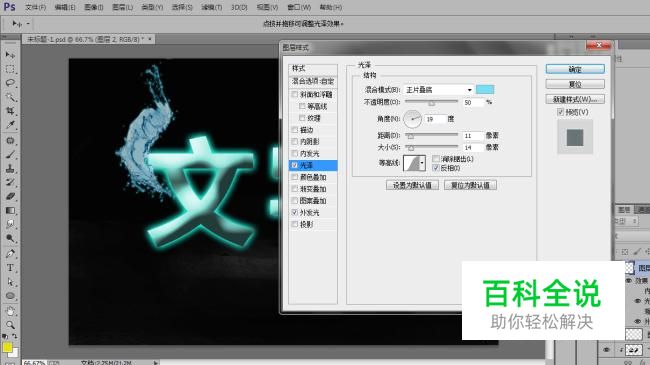Enable the 颜色叠加 color overlay checkbox

tap(295, 177)
